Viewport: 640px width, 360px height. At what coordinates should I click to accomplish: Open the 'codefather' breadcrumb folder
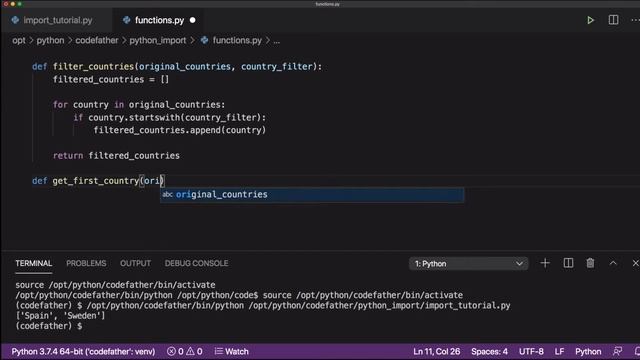pos(97,40)
